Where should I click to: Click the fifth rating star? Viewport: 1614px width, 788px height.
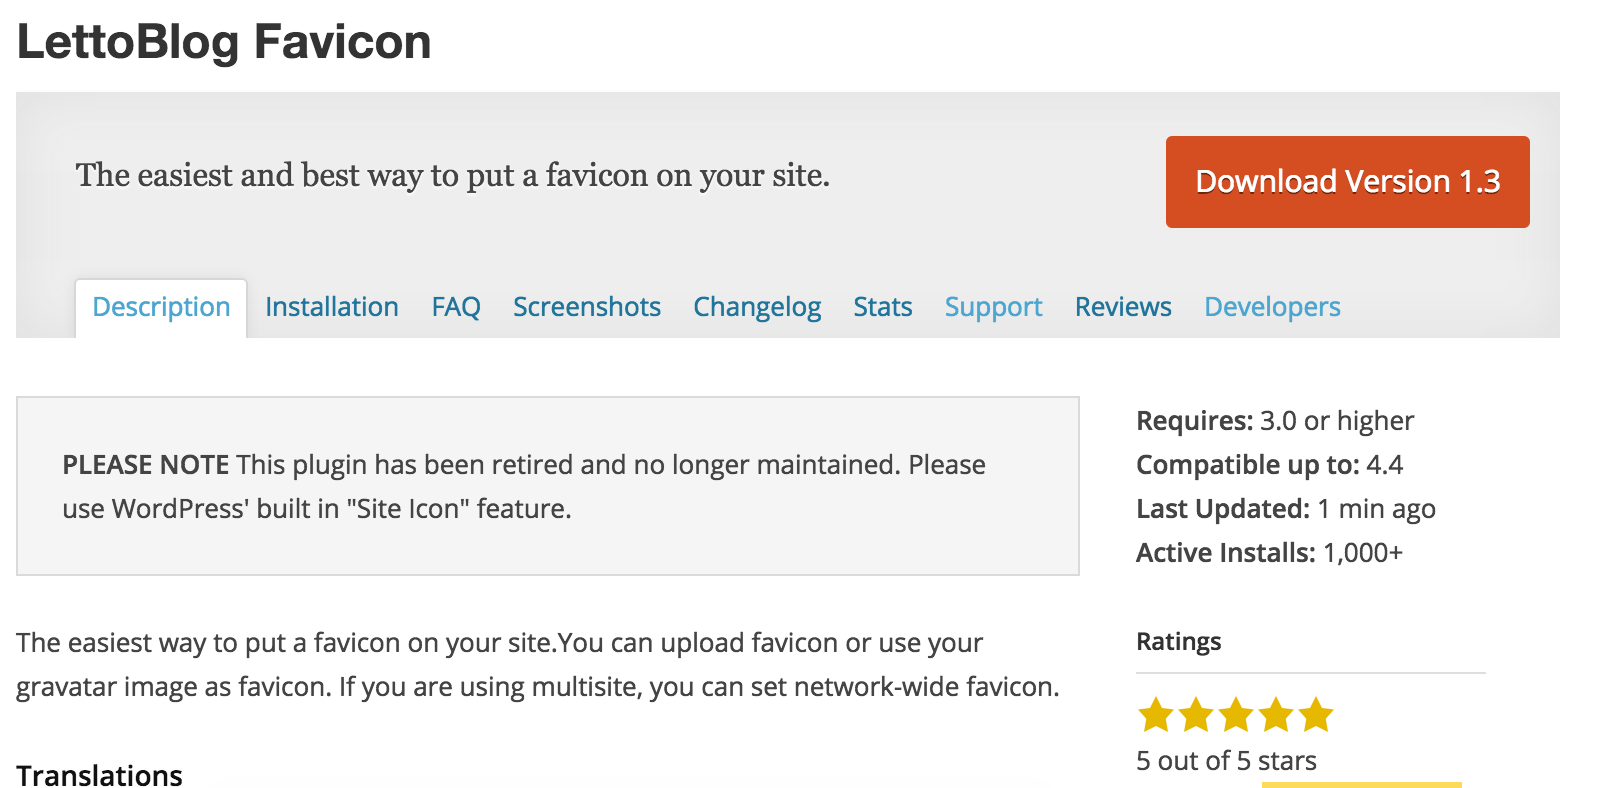pyautogui.click(x=1316, y=715)
